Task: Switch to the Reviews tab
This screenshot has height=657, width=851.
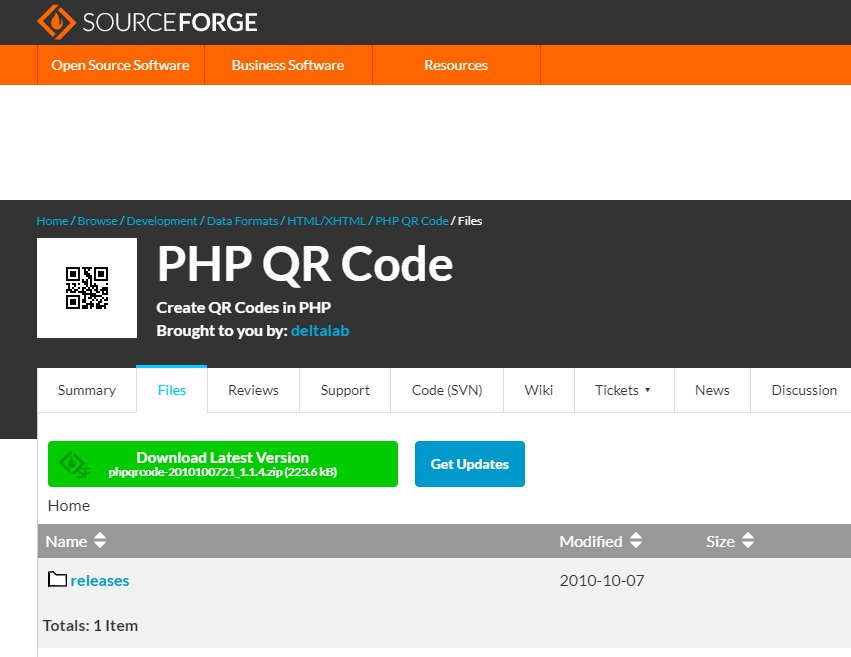Action: click(x=253, y=390)
